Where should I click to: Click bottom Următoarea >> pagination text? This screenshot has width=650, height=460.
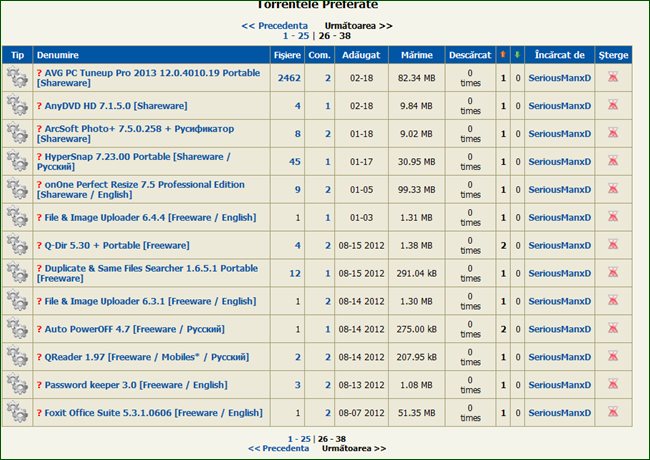(356, 449)
